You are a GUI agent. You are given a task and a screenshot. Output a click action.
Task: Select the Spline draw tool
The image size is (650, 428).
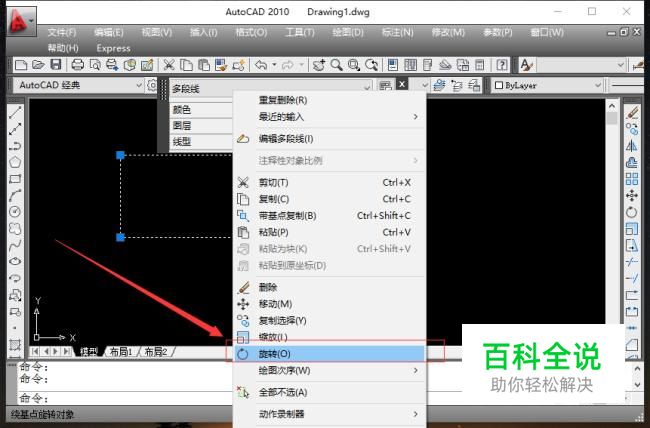pyautogui.click(x=15, y=245)
